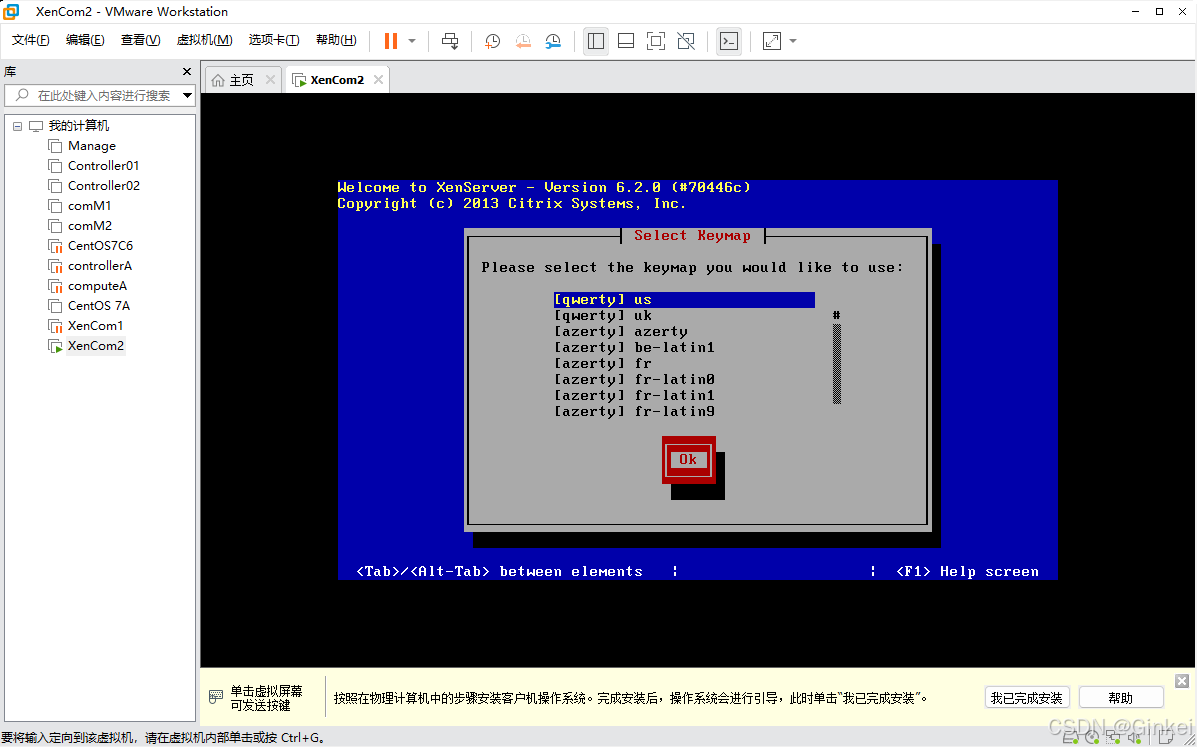Click the network adapter status icon
Viewport: 1197px width, 747px height.
tap(1111, 737)
